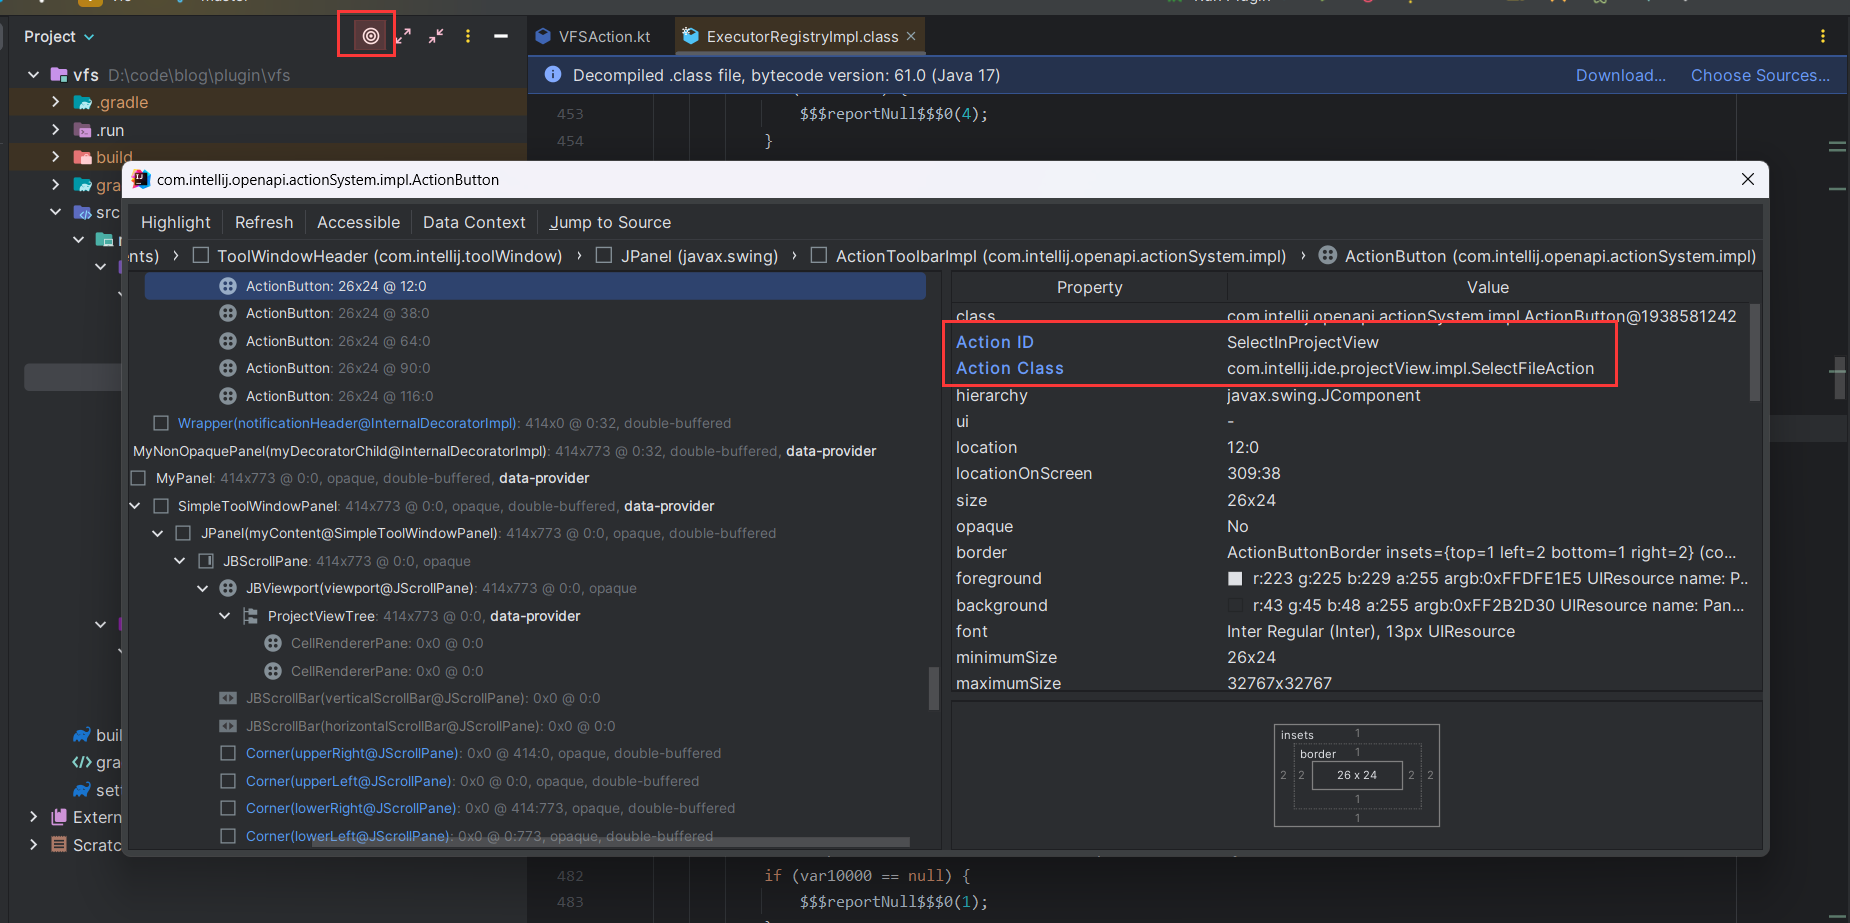Click the Download... sources link
1850x923 pixels.
[x=1621, y=75]
